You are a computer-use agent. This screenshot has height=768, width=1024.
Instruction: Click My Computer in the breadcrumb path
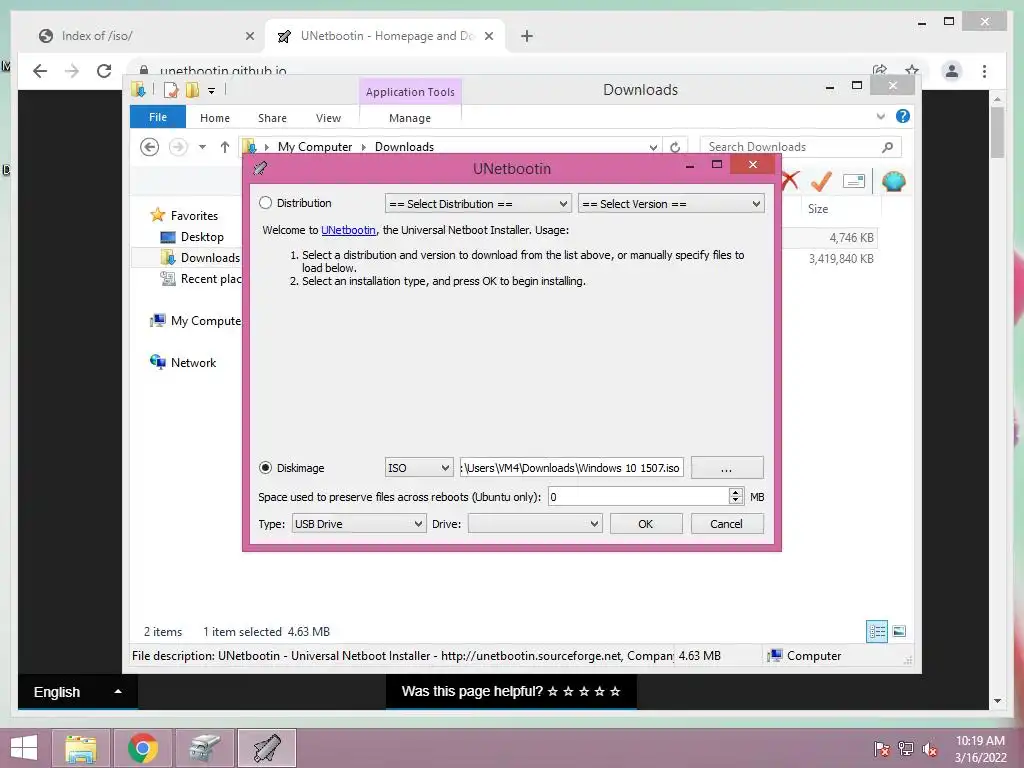point(315,147)
